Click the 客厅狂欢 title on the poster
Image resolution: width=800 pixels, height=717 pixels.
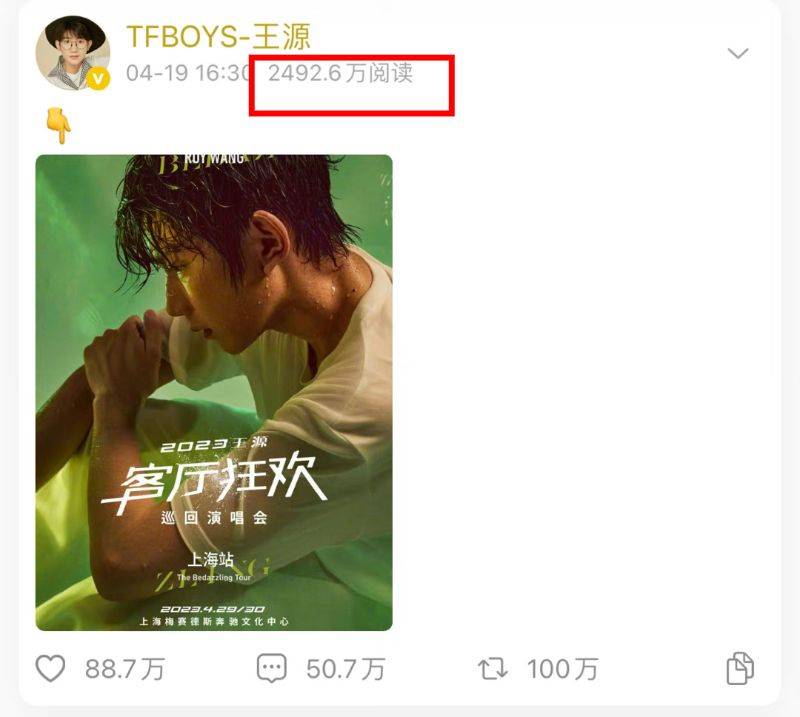pyautogui.click(x=214, y=483)
